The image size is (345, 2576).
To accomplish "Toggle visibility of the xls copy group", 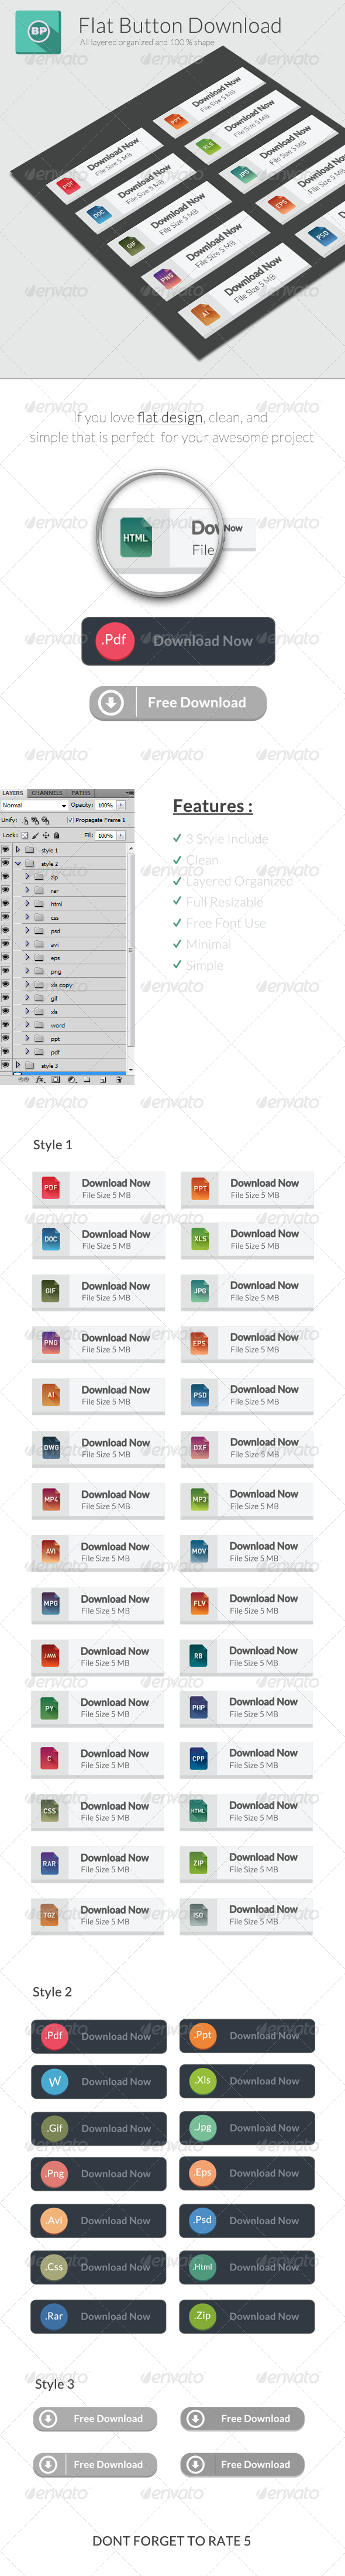I will point(5,985).
